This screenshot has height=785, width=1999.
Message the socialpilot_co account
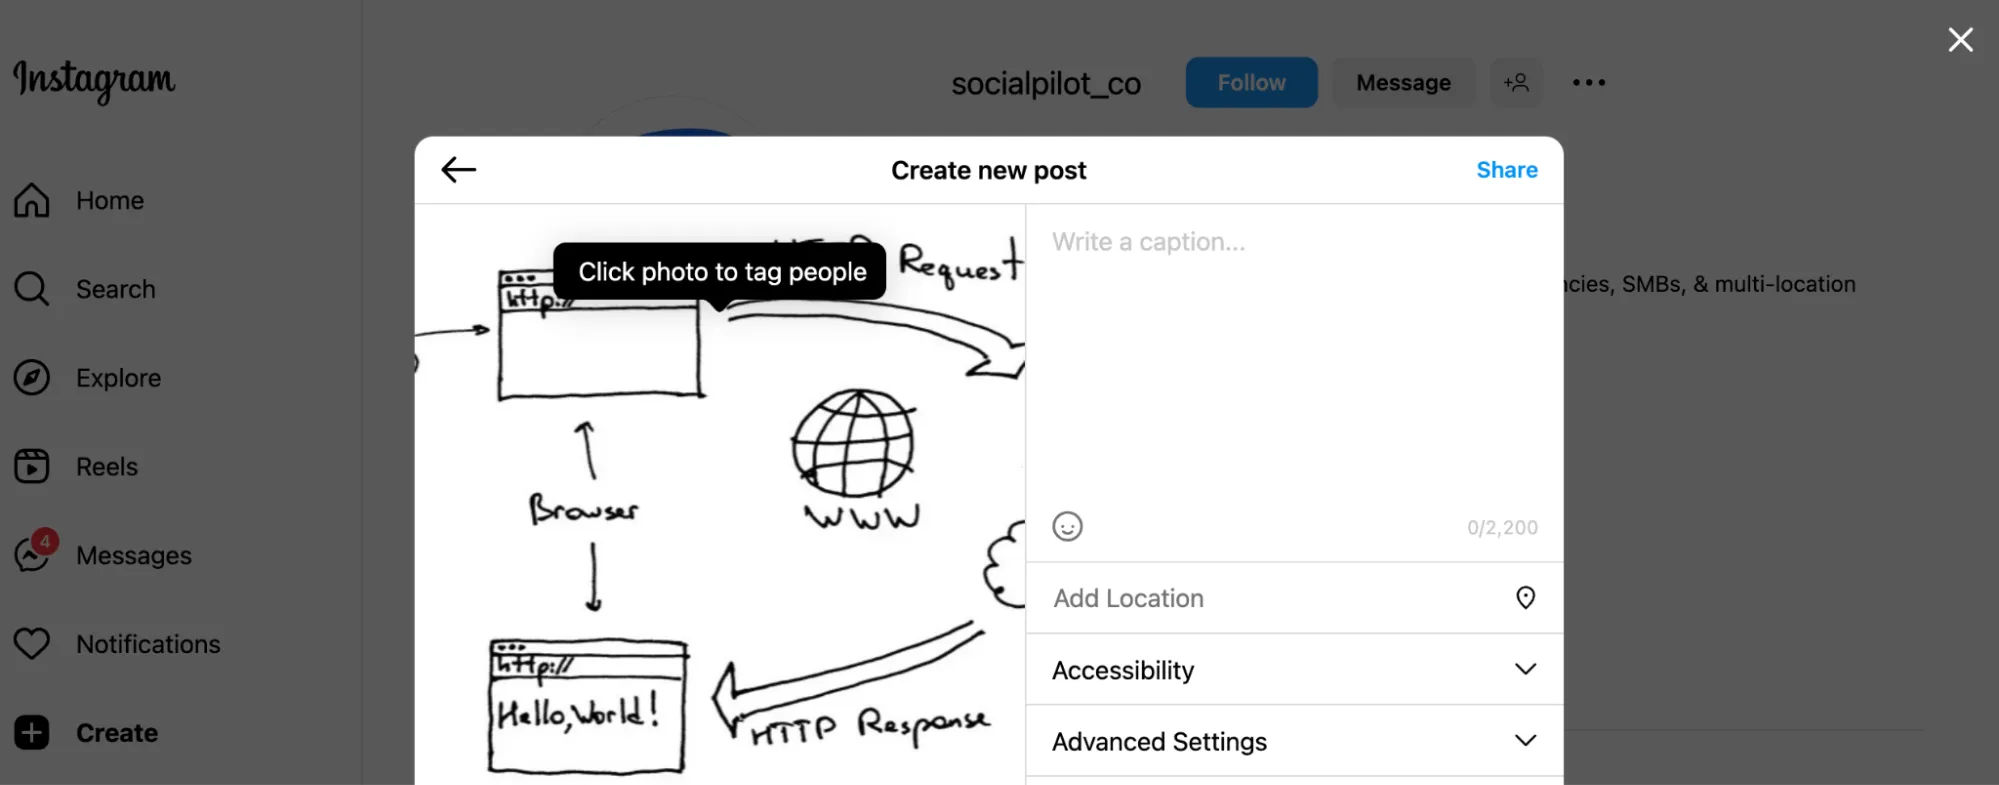(x=1402, y=83)
